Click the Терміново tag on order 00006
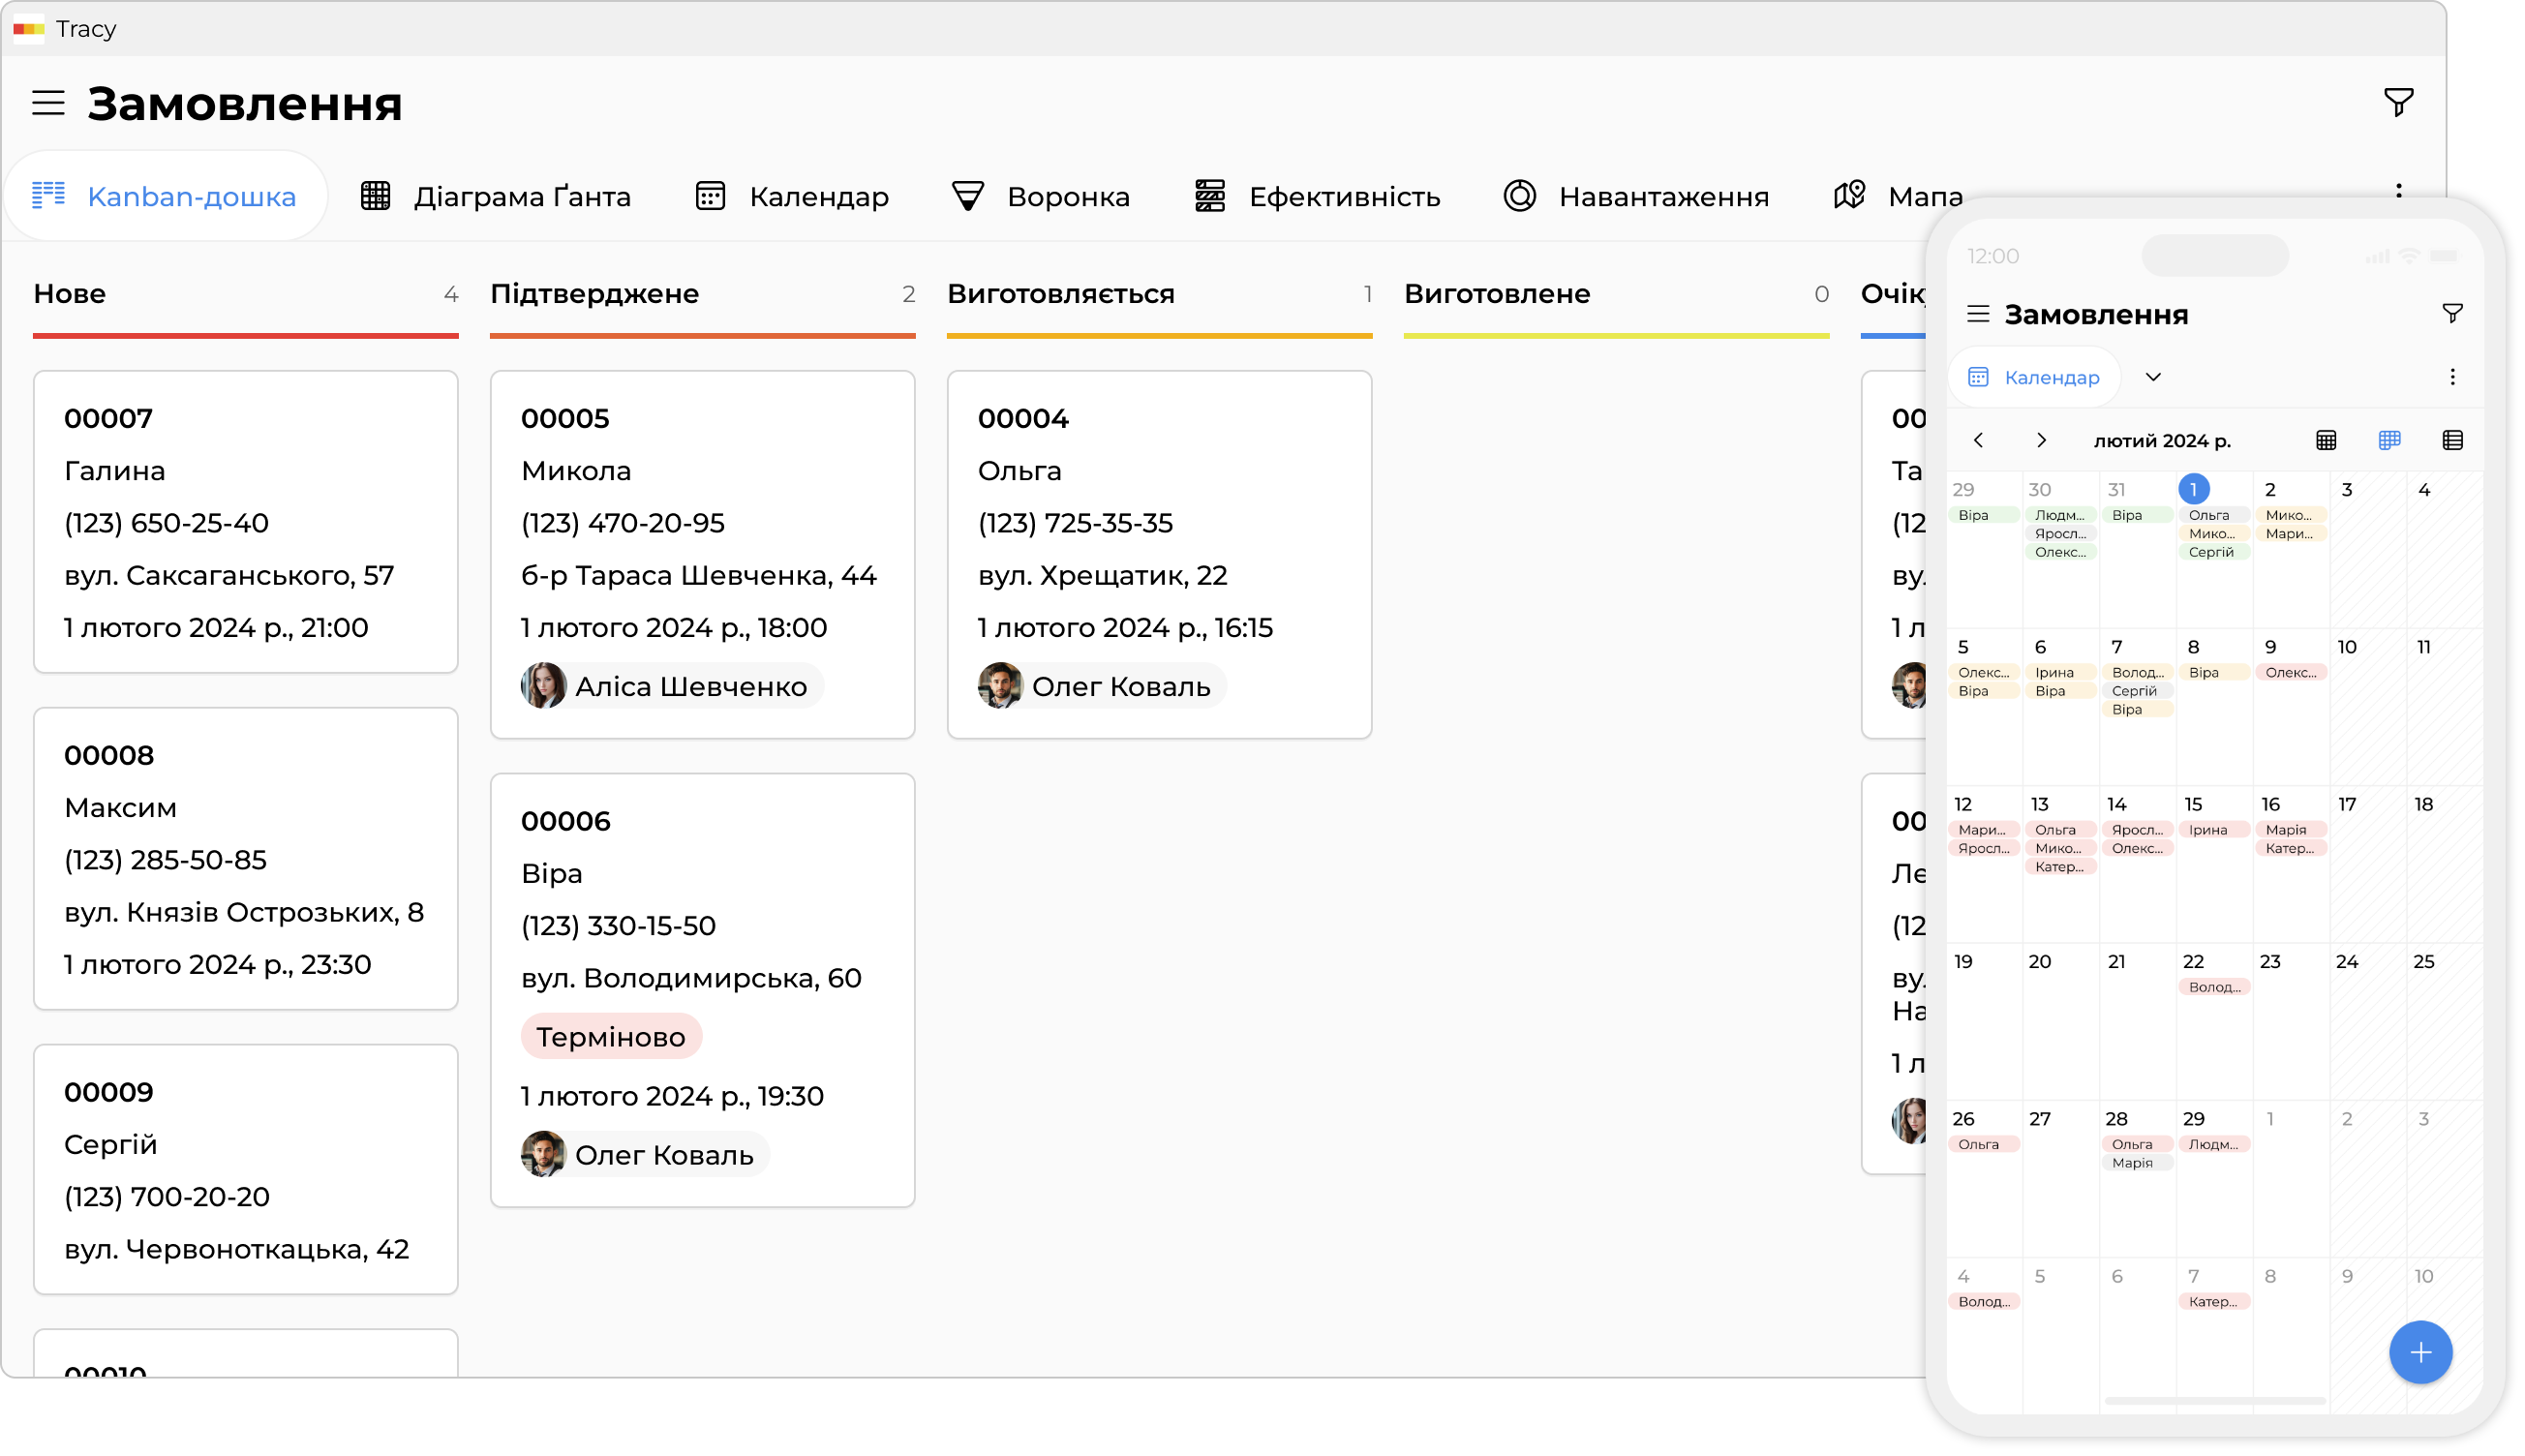This screenshot has height=1456, width=2525. point(610,1037)
